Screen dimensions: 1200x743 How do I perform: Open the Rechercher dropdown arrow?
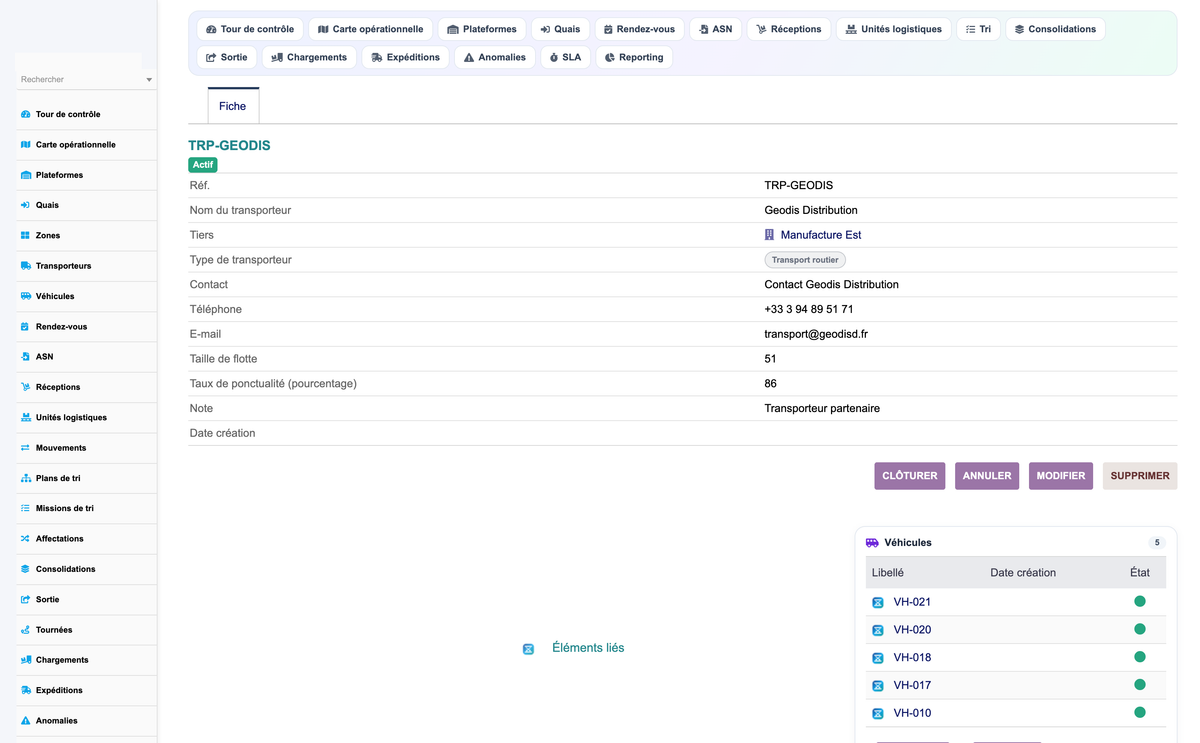[149, 79]
